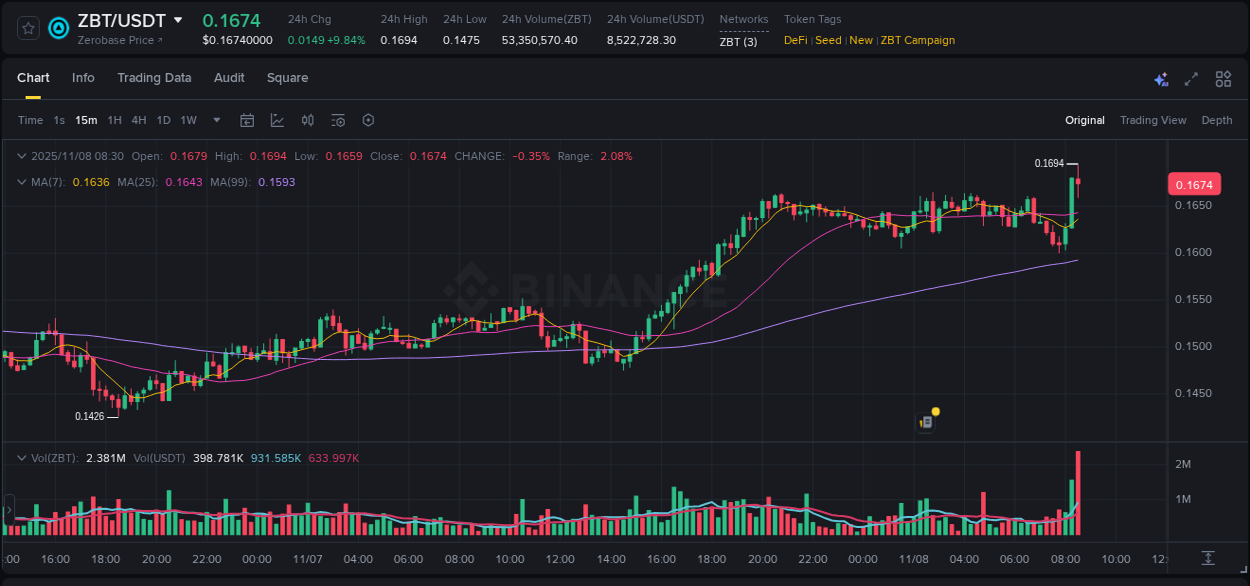Open chart settings via the hexagon icon
Image resolution: width=1250 pixels, height=586 pixels.
[368, 120]
